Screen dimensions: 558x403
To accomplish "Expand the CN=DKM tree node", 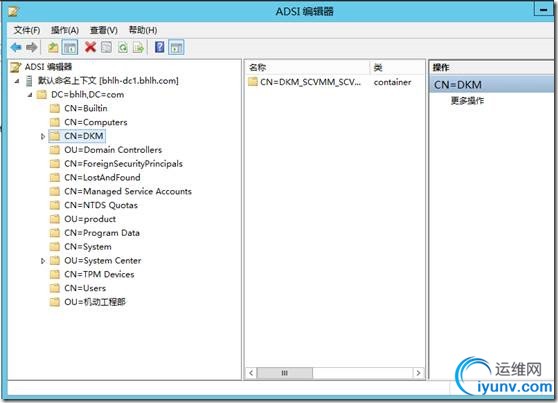I will coord(43,136).
